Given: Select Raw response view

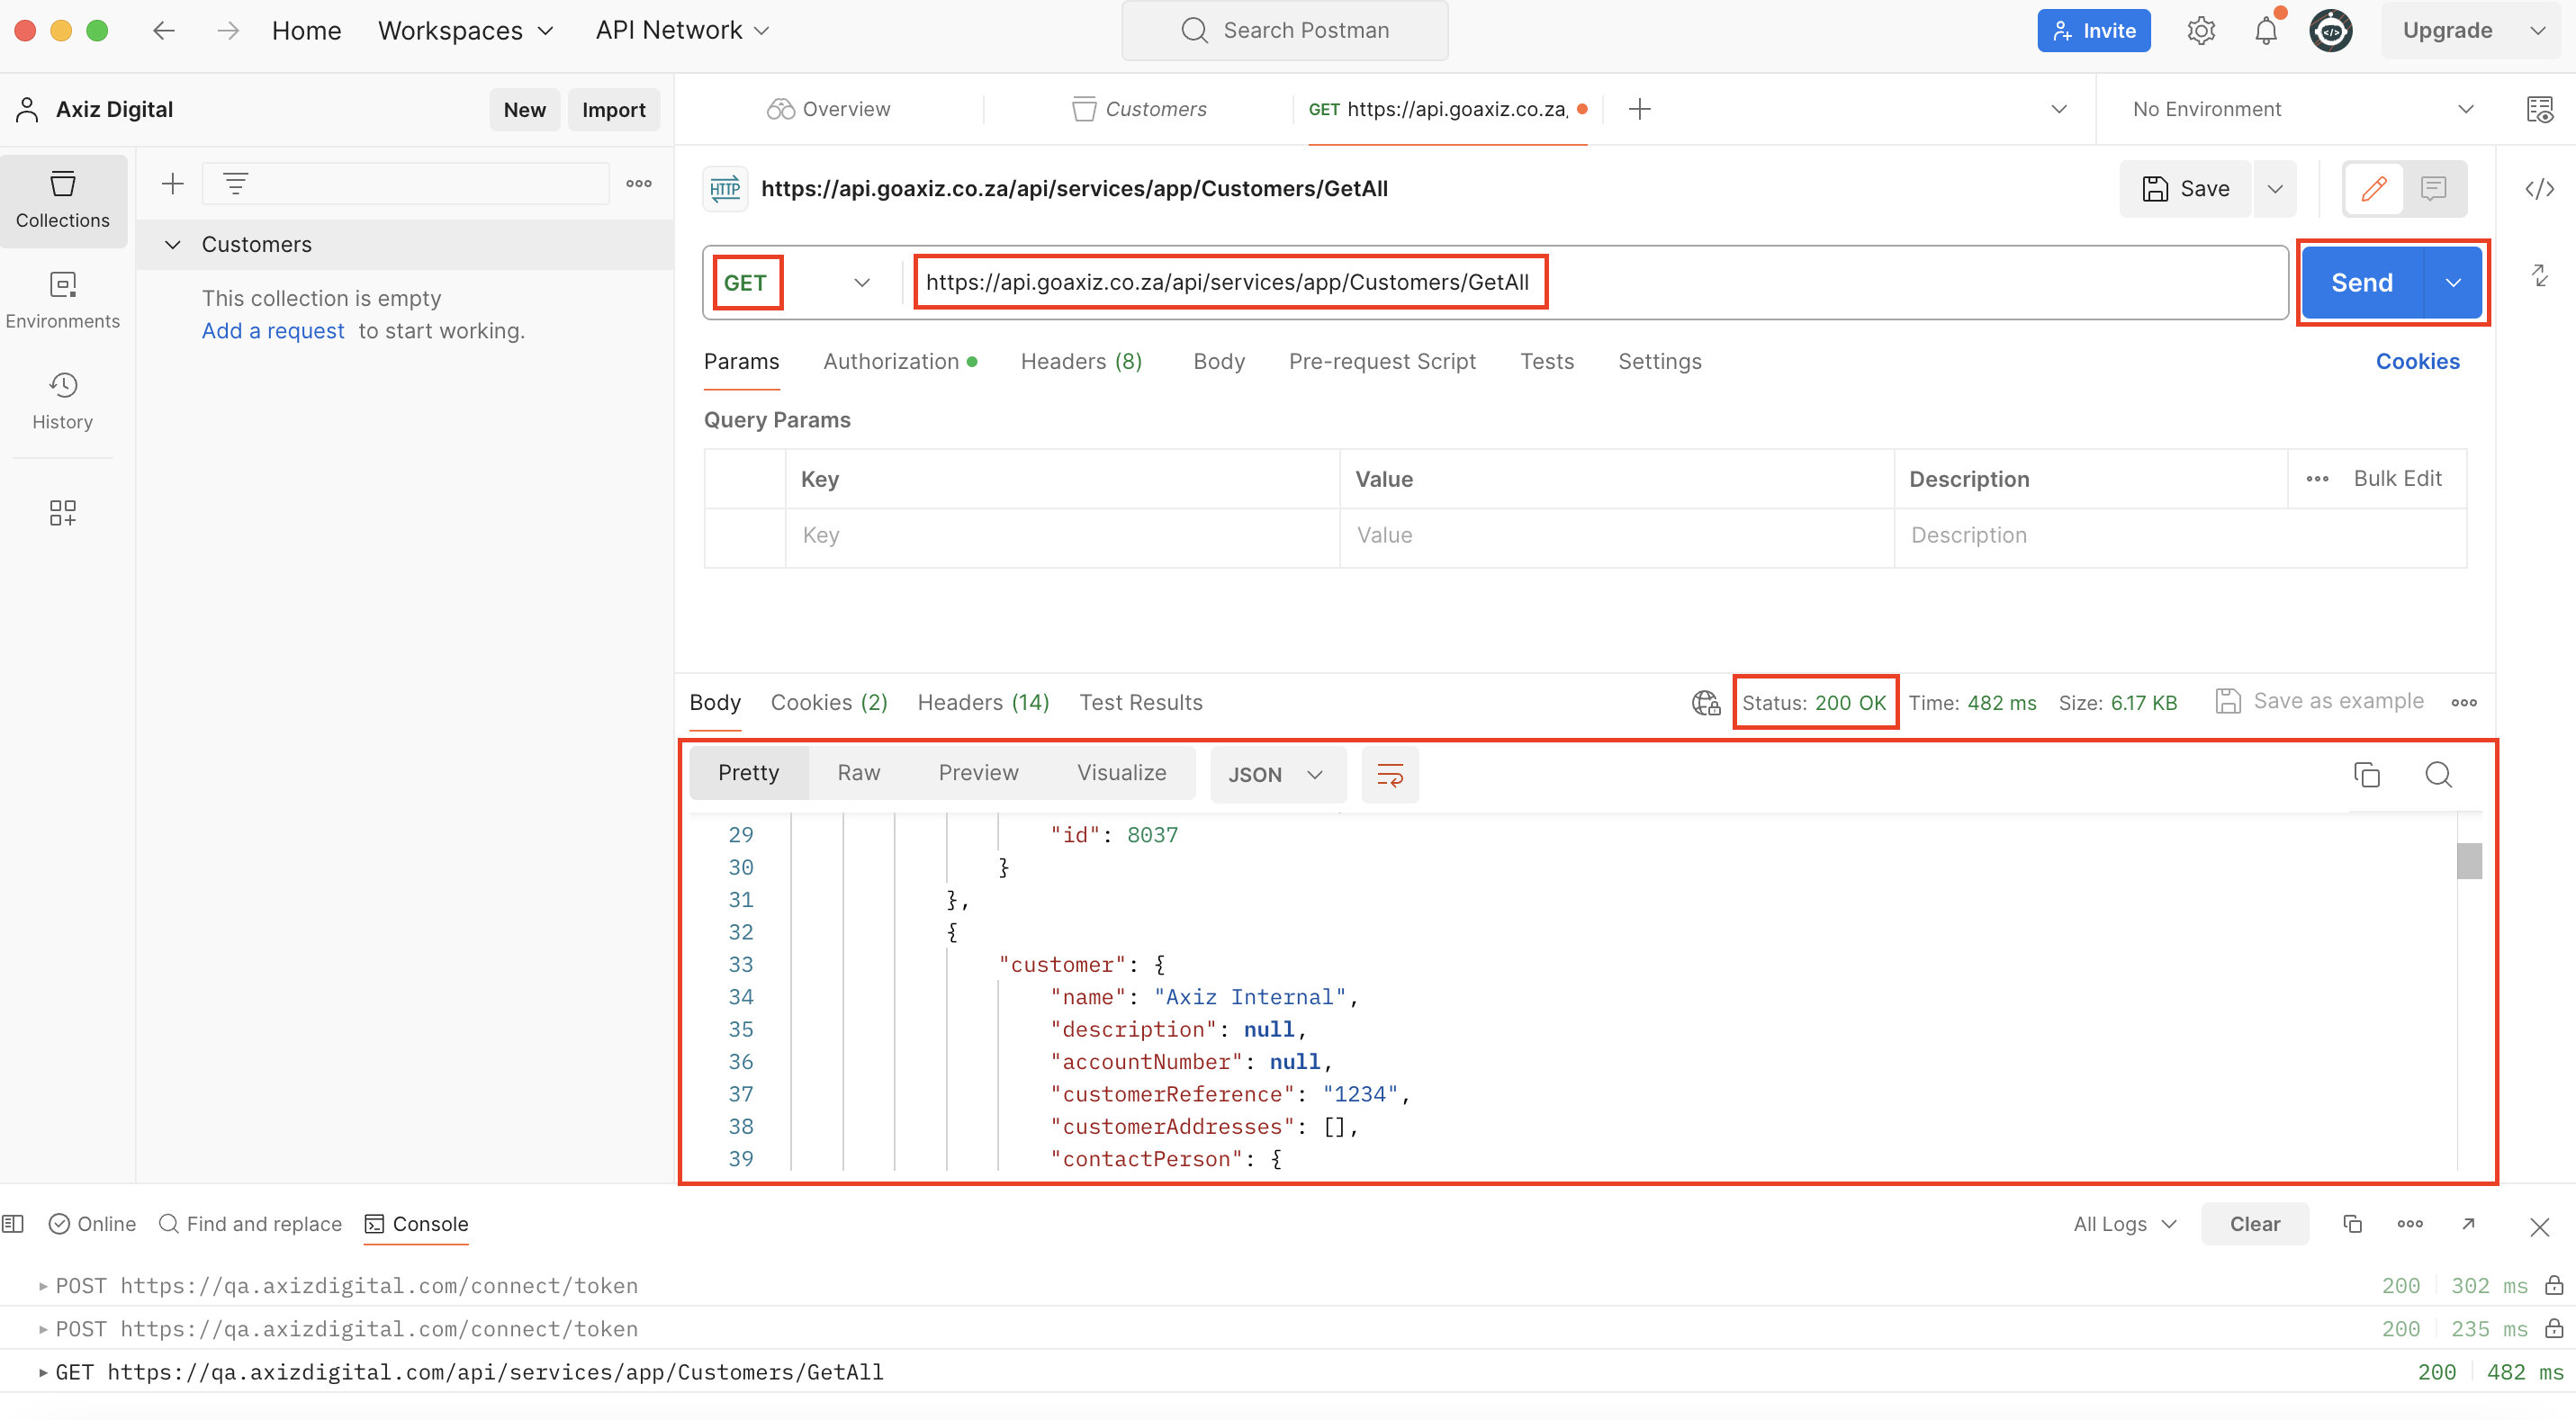Looking at the screenshot, I should [858, 773].
